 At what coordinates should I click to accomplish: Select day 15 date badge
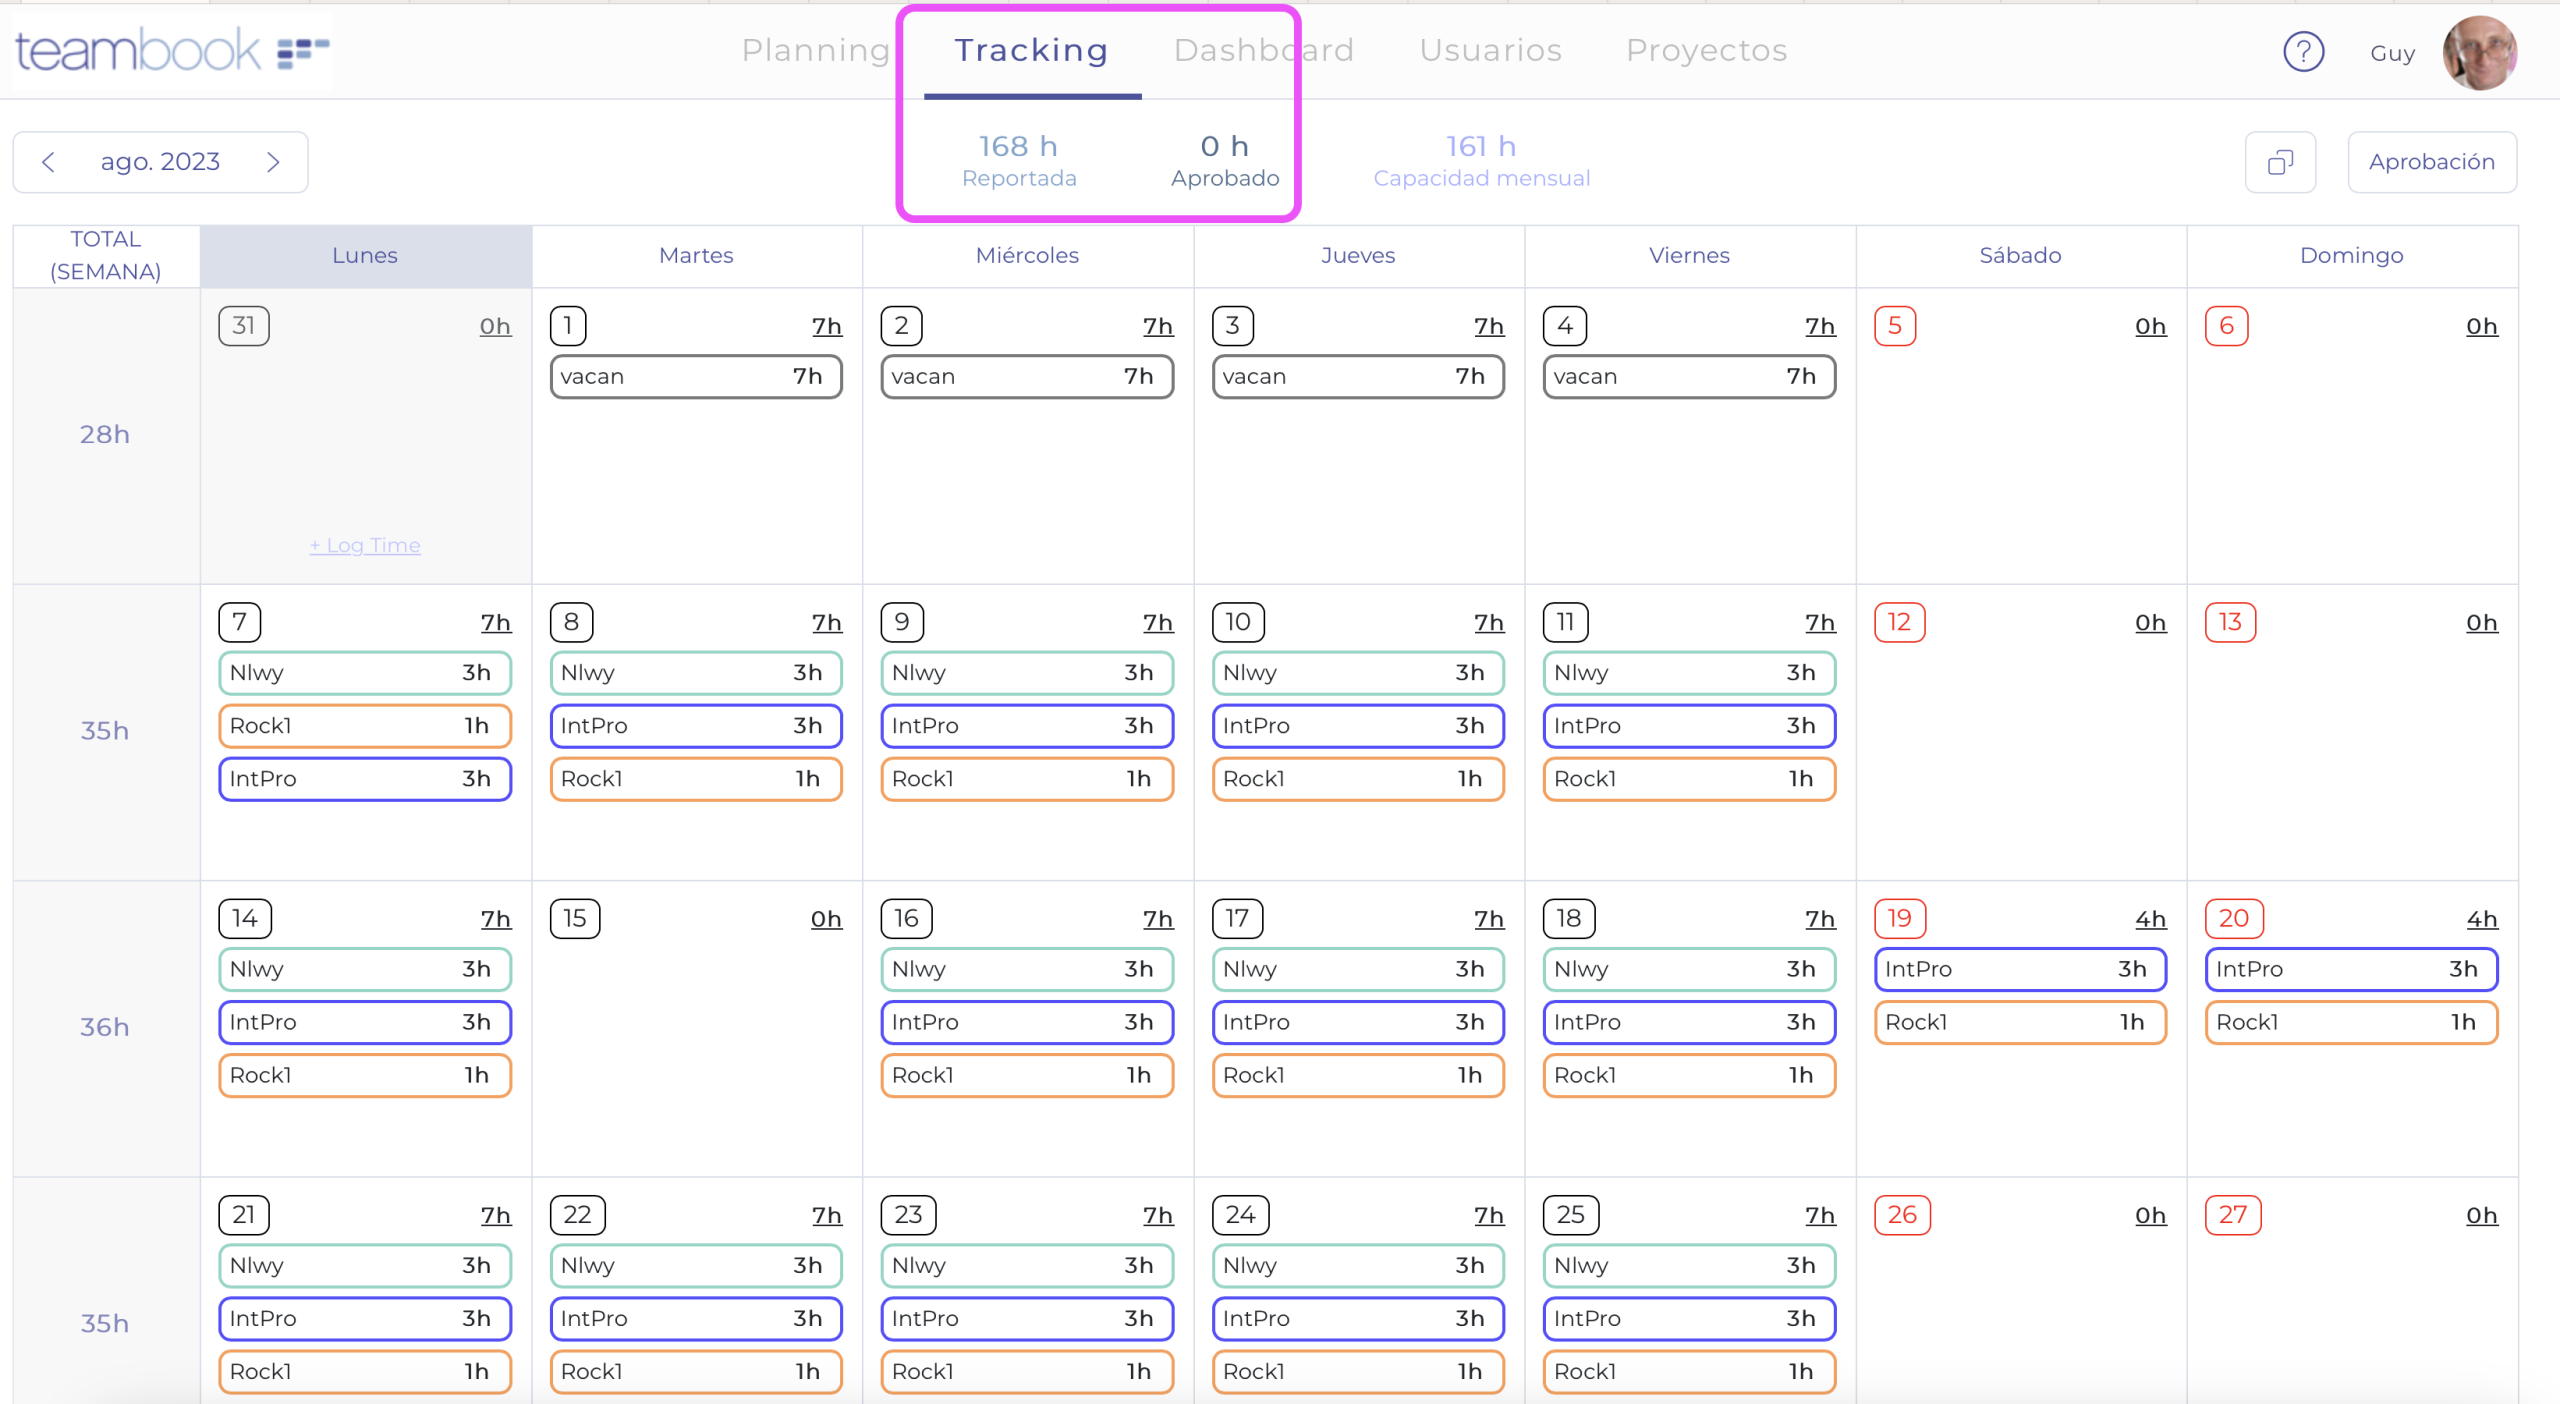click(575, 918)
